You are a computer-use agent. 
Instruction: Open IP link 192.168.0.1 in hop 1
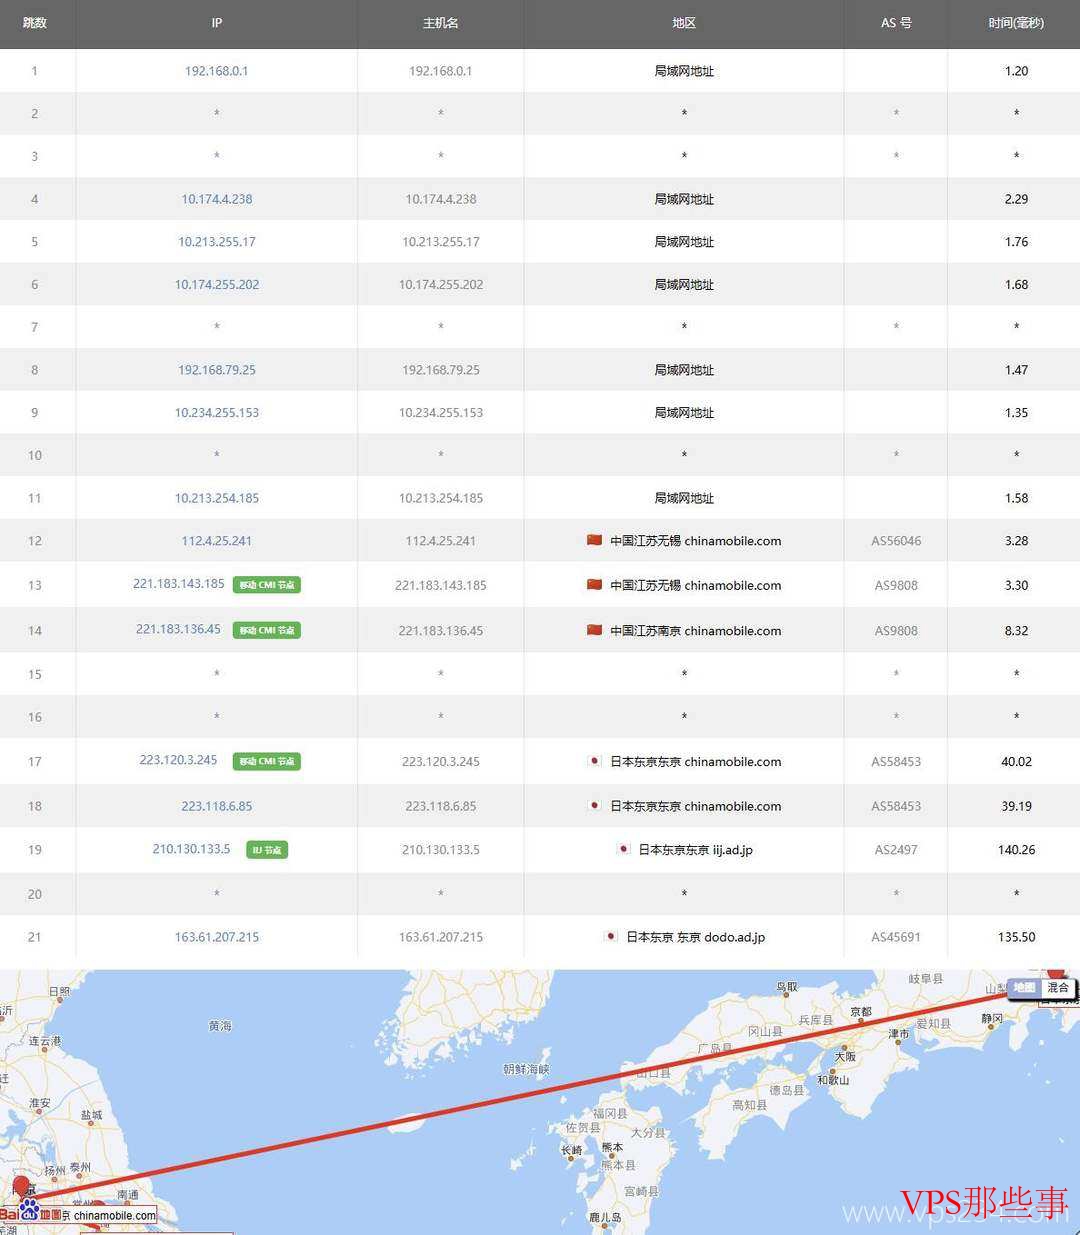(217, 71)
